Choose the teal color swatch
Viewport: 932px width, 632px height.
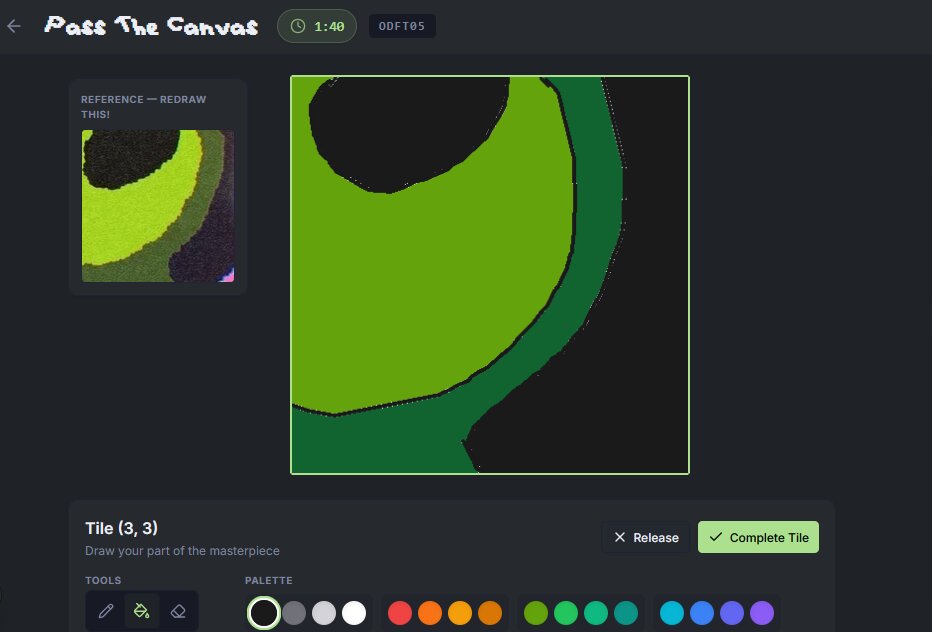[x=626, y=612]
